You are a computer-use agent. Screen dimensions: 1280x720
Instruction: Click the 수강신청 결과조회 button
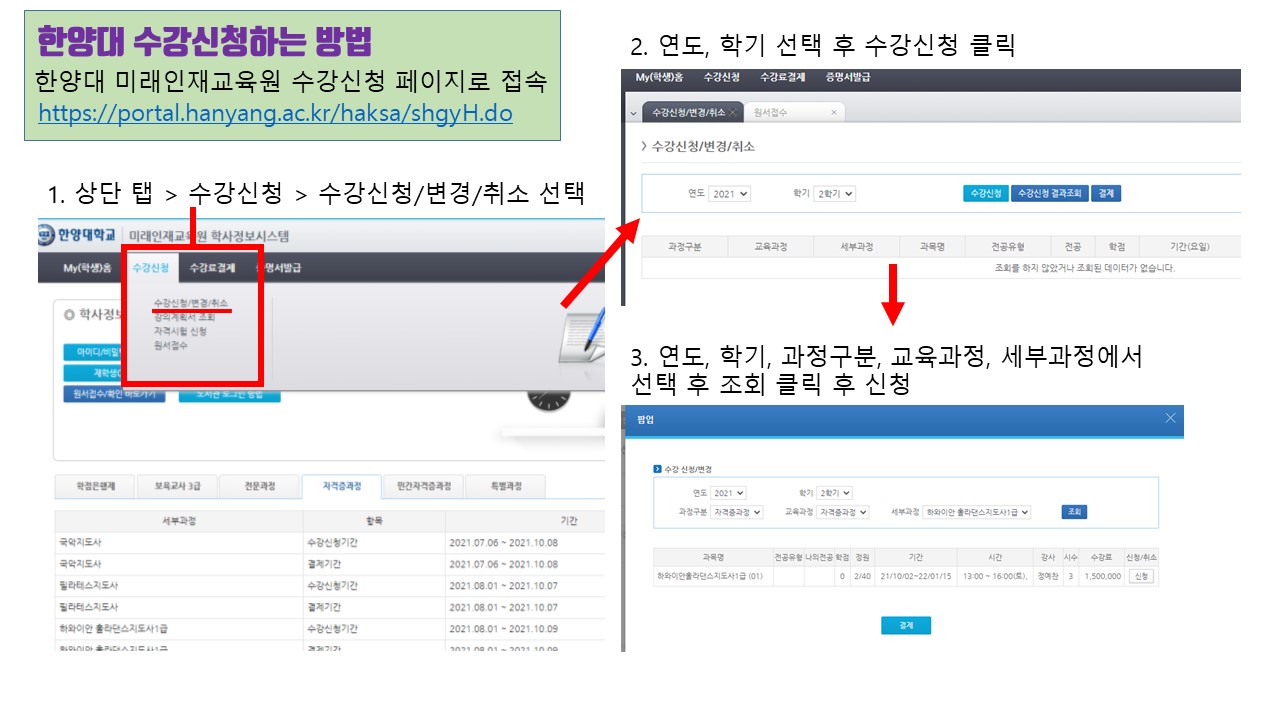(x=1049, y=194)
